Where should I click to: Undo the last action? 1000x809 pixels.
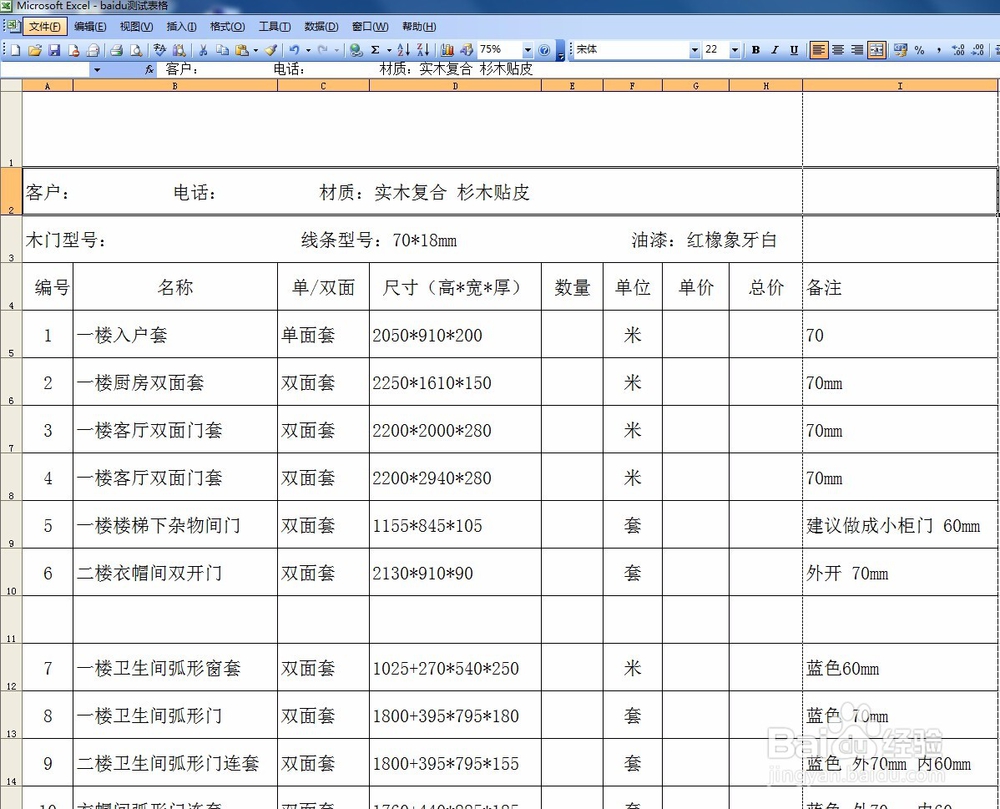pos(295,50)
